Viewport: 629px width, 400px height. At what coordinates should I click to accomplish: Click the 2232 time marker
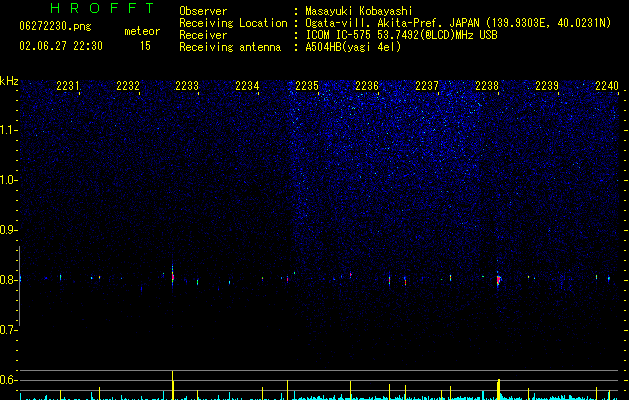[128, 86]
